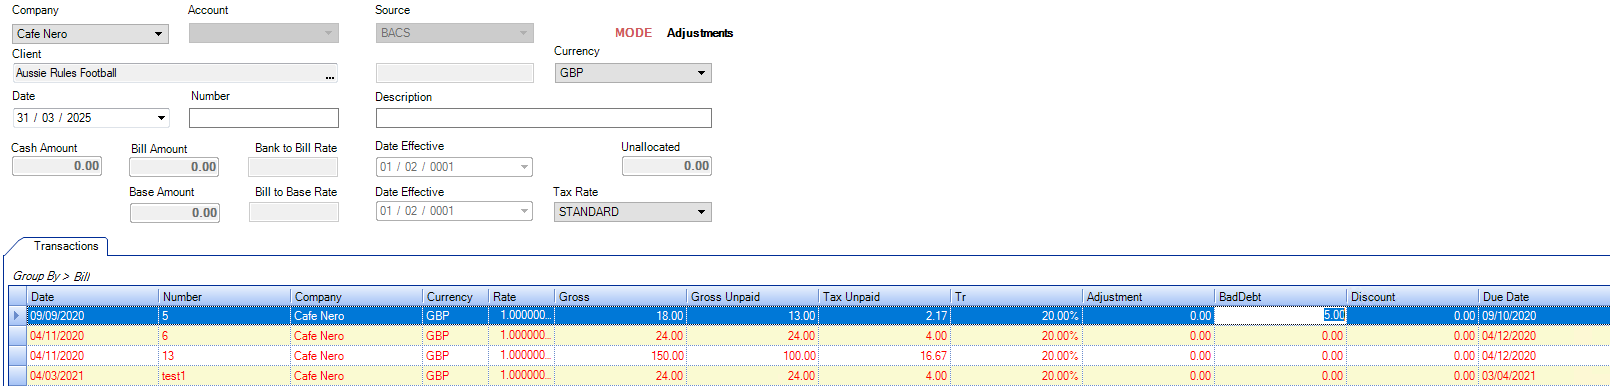
Task: Click the Cash Amount field
Action: [57, 166]
